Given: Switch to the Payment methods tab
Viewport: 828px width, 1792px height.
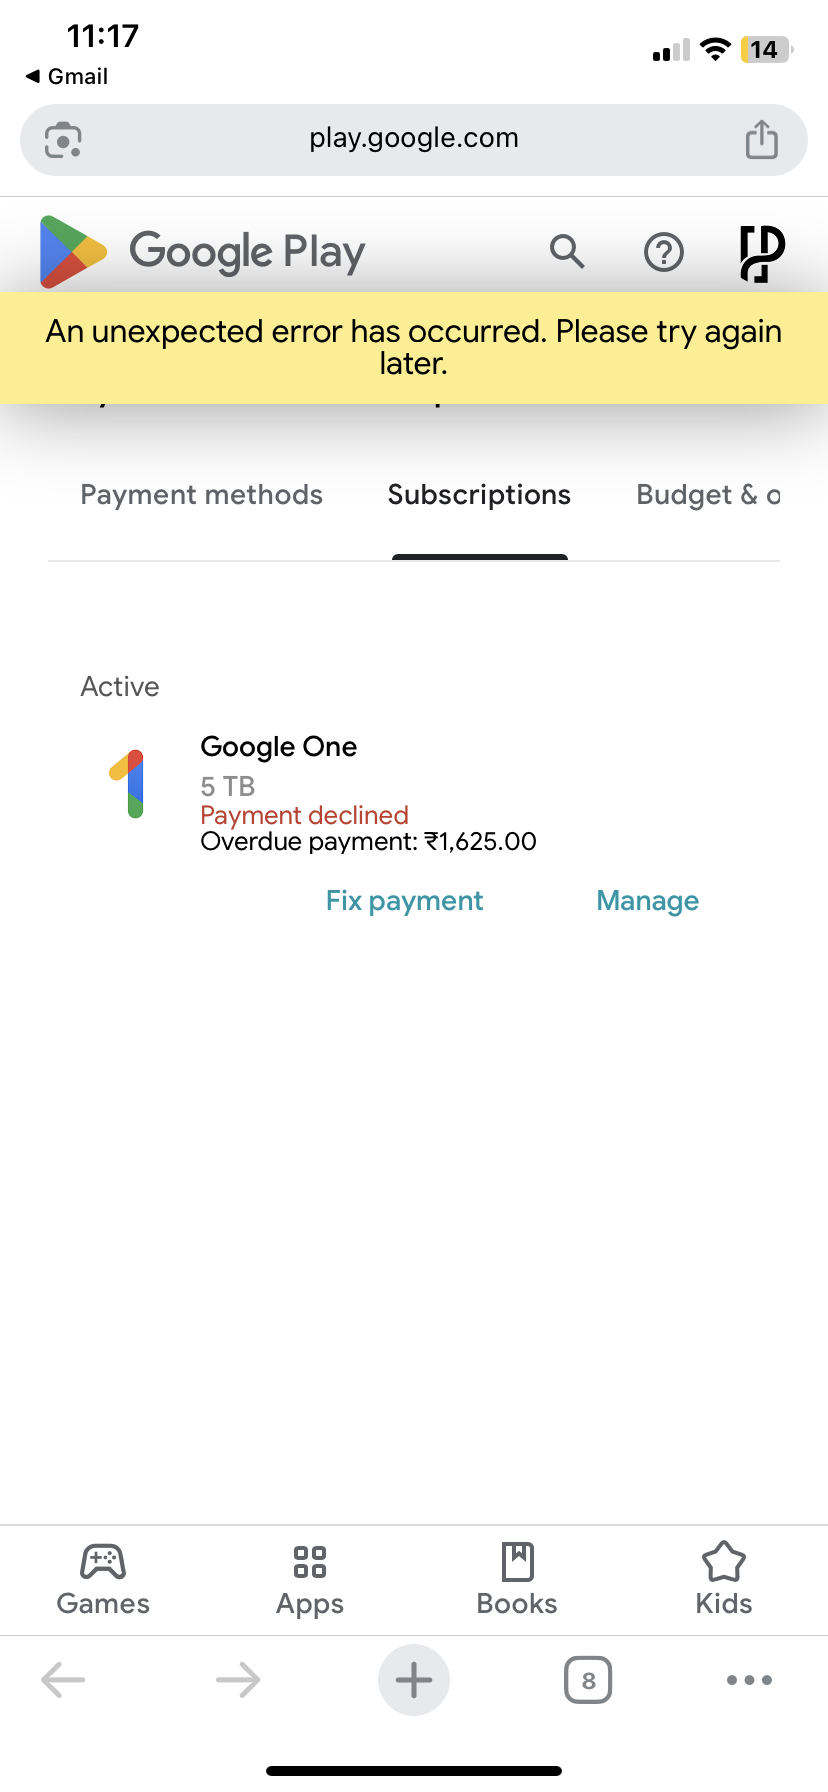Looking at the screenshot, I should tap(202, 495).
